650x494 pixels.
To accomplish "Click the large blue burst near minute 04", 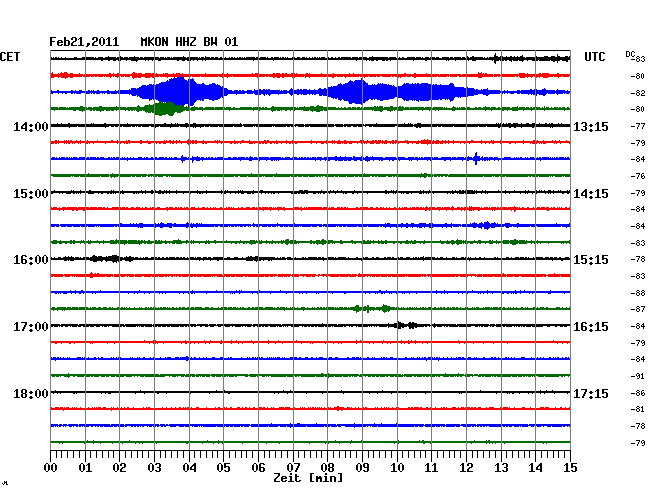I will click(x=178, y=92).
